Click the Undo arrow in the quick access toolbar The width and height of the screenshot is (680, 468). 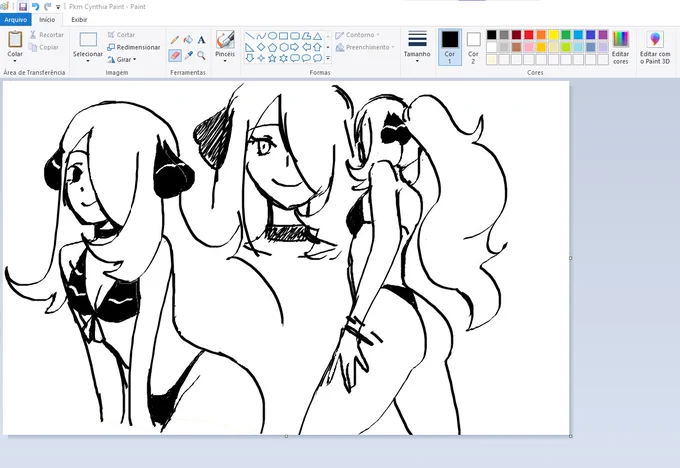coord(36,7)
